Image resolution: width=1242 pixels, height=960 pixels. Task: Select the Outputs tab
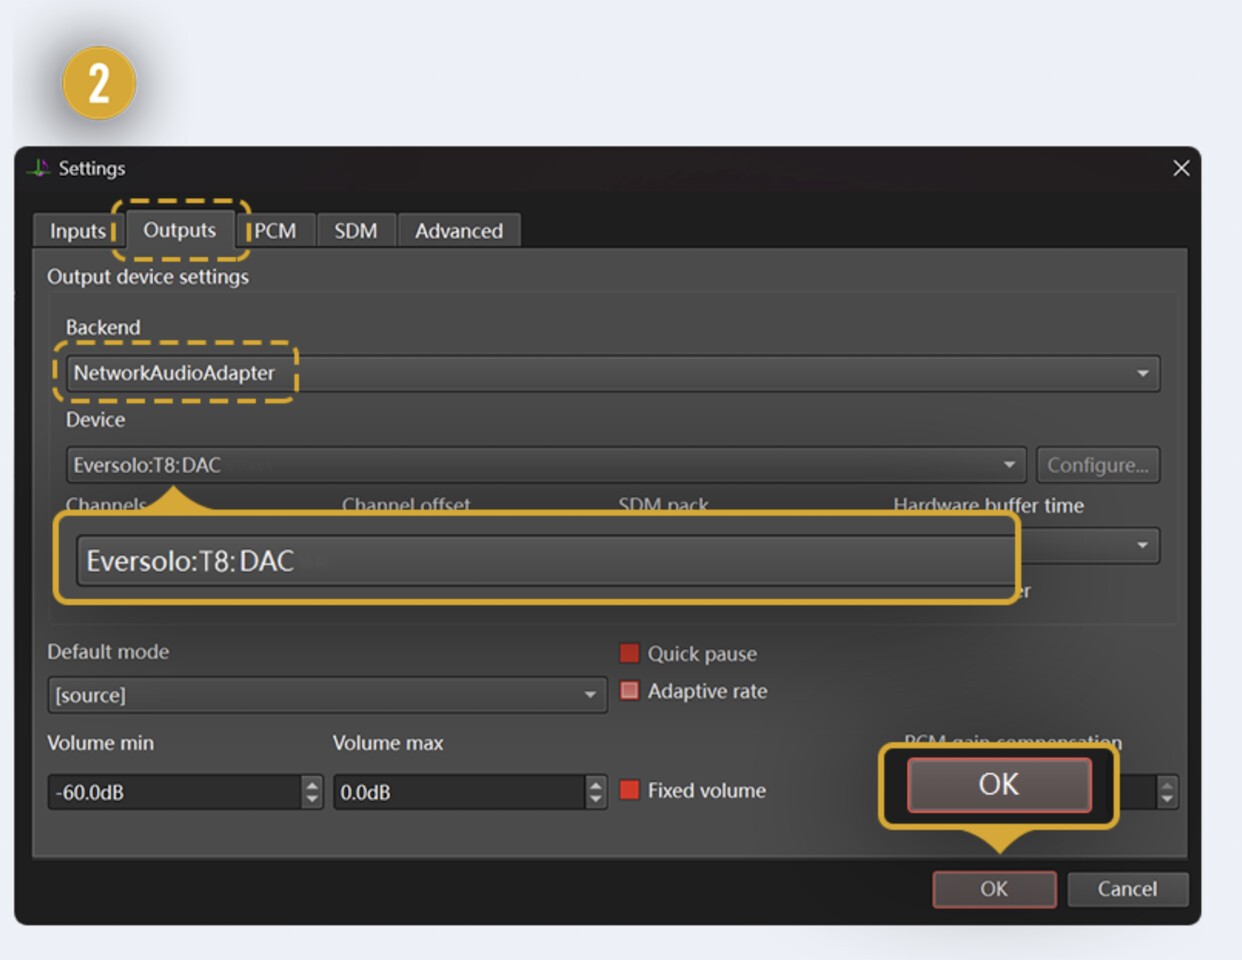(179, 230)
